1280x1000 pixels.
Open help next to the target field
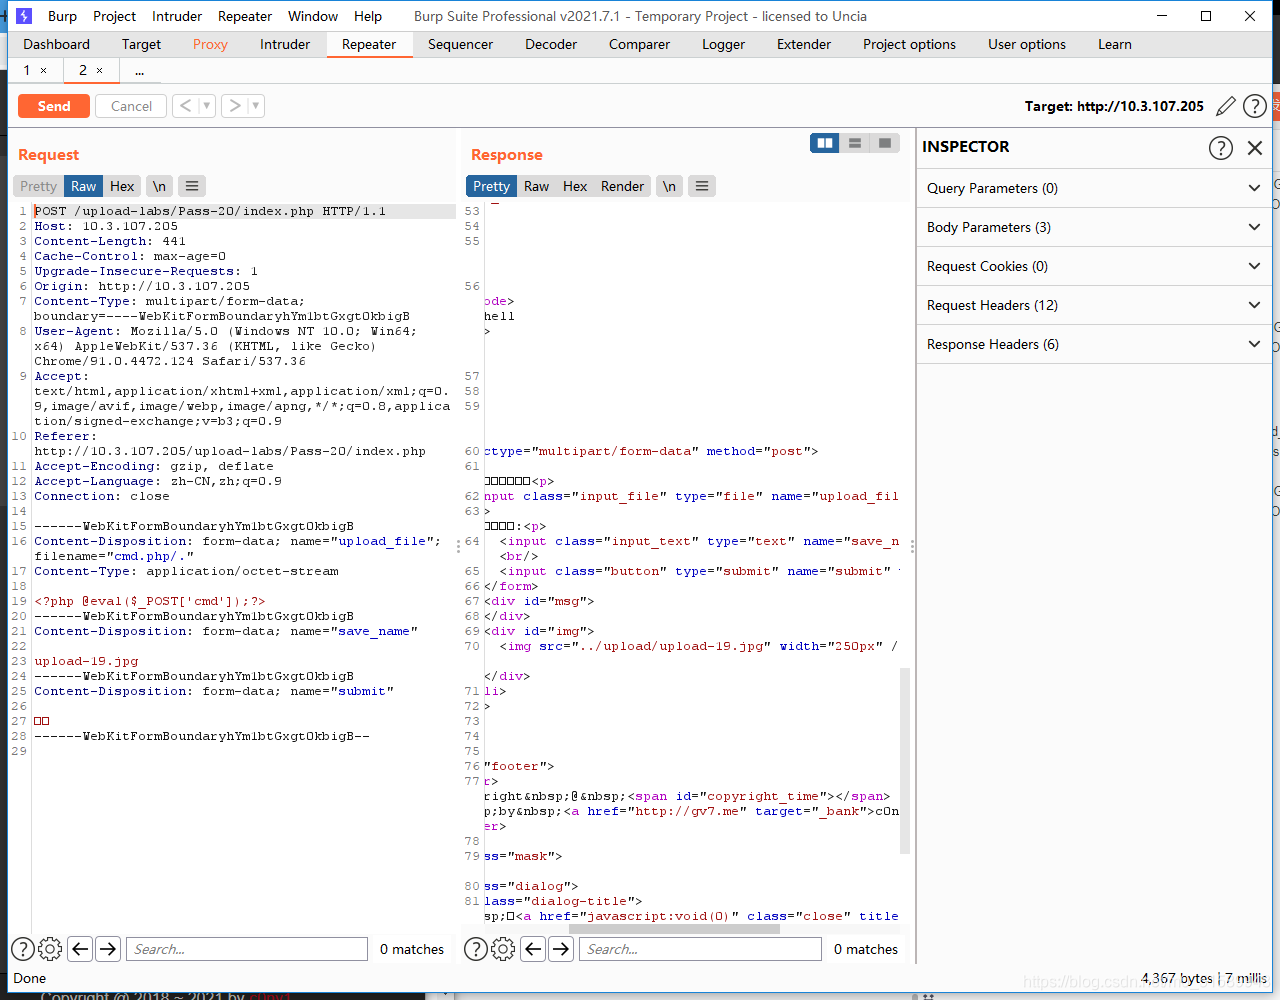pos(1255,106)
